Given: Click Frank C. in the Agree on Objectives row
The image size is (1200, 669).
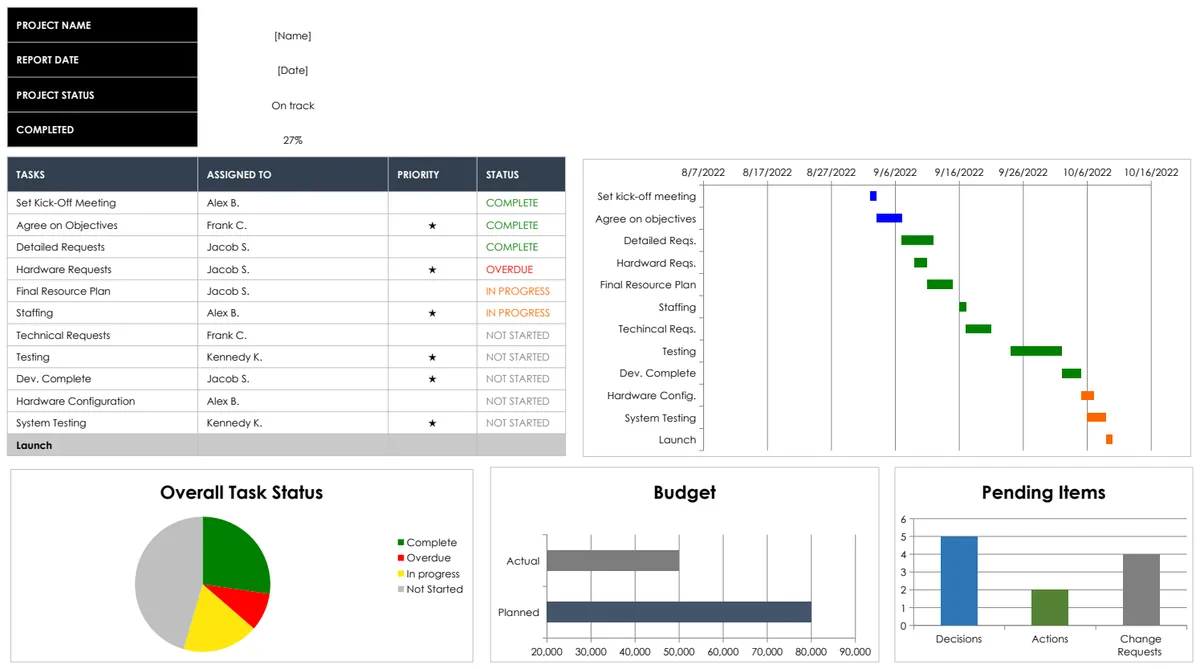Looking at the screenshot, I should tap(227, 225).
